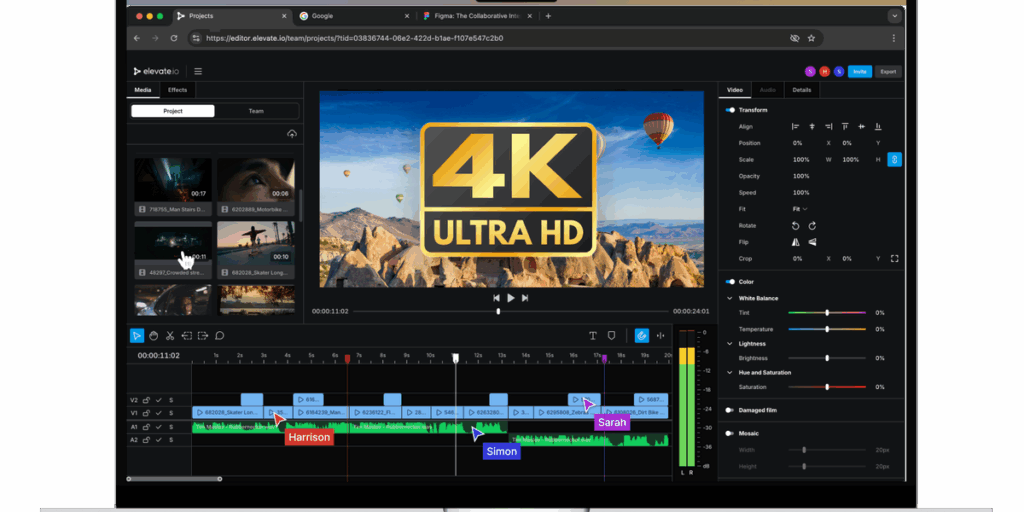Toggle the Transform section switch
Screen dimensions: 1024x512
click(x=730, y=110)
